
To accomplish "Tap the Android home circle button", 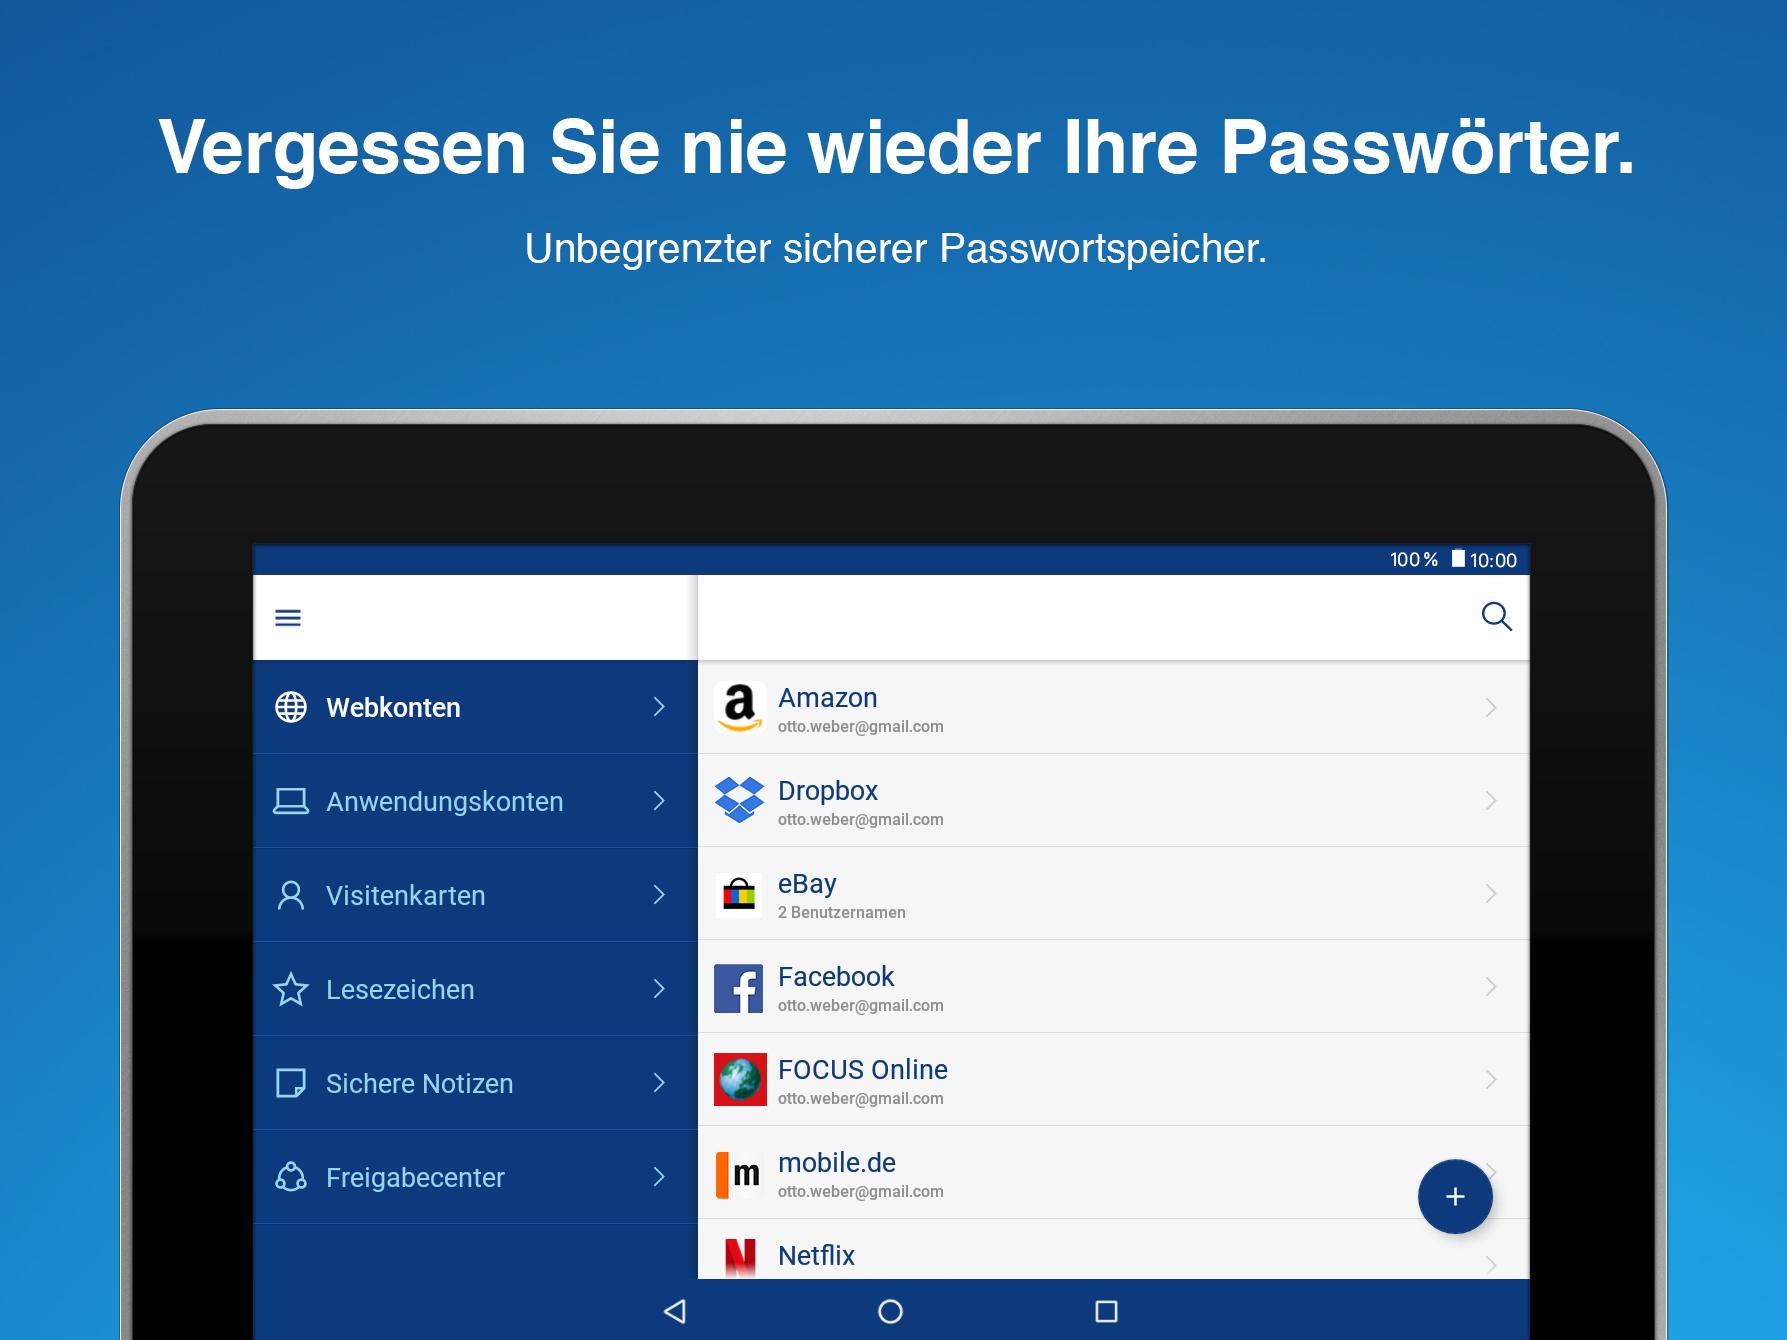I will click(x=890, y=1311).
